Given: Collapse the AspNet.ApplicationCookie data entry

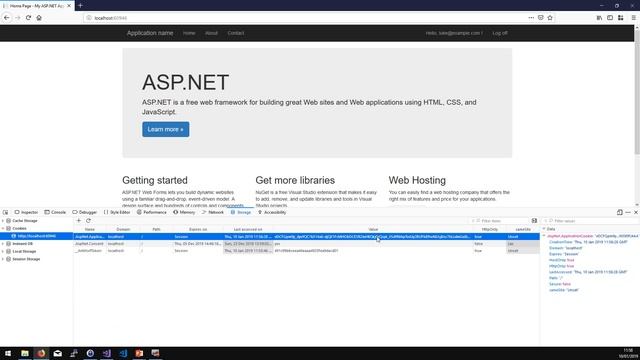Looking at the screenshot, I should click(544, 236).
